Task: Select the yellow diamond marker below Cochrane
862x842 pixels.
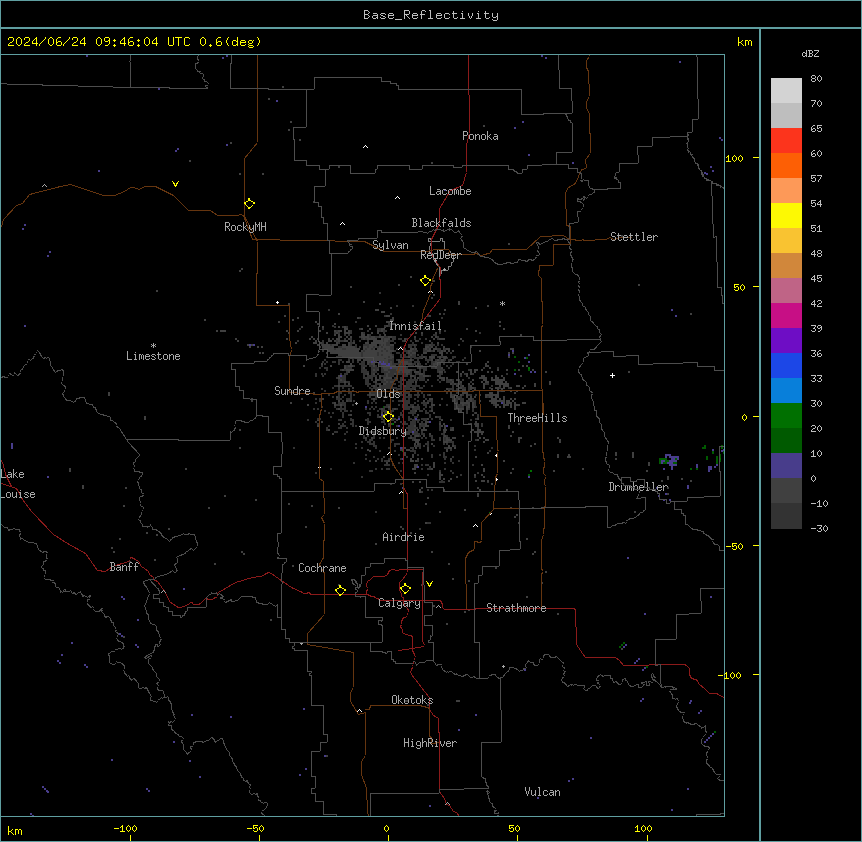Action: point(340,590)
